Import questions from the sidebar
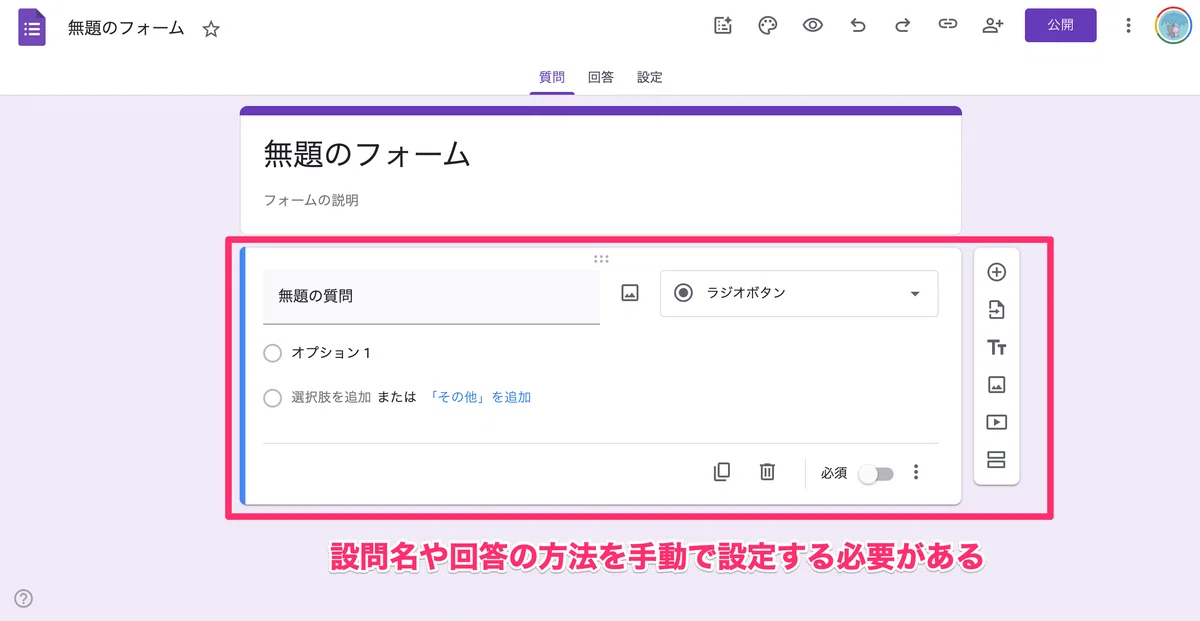Screen dimensions: 1200x621 tap(996, 310)
